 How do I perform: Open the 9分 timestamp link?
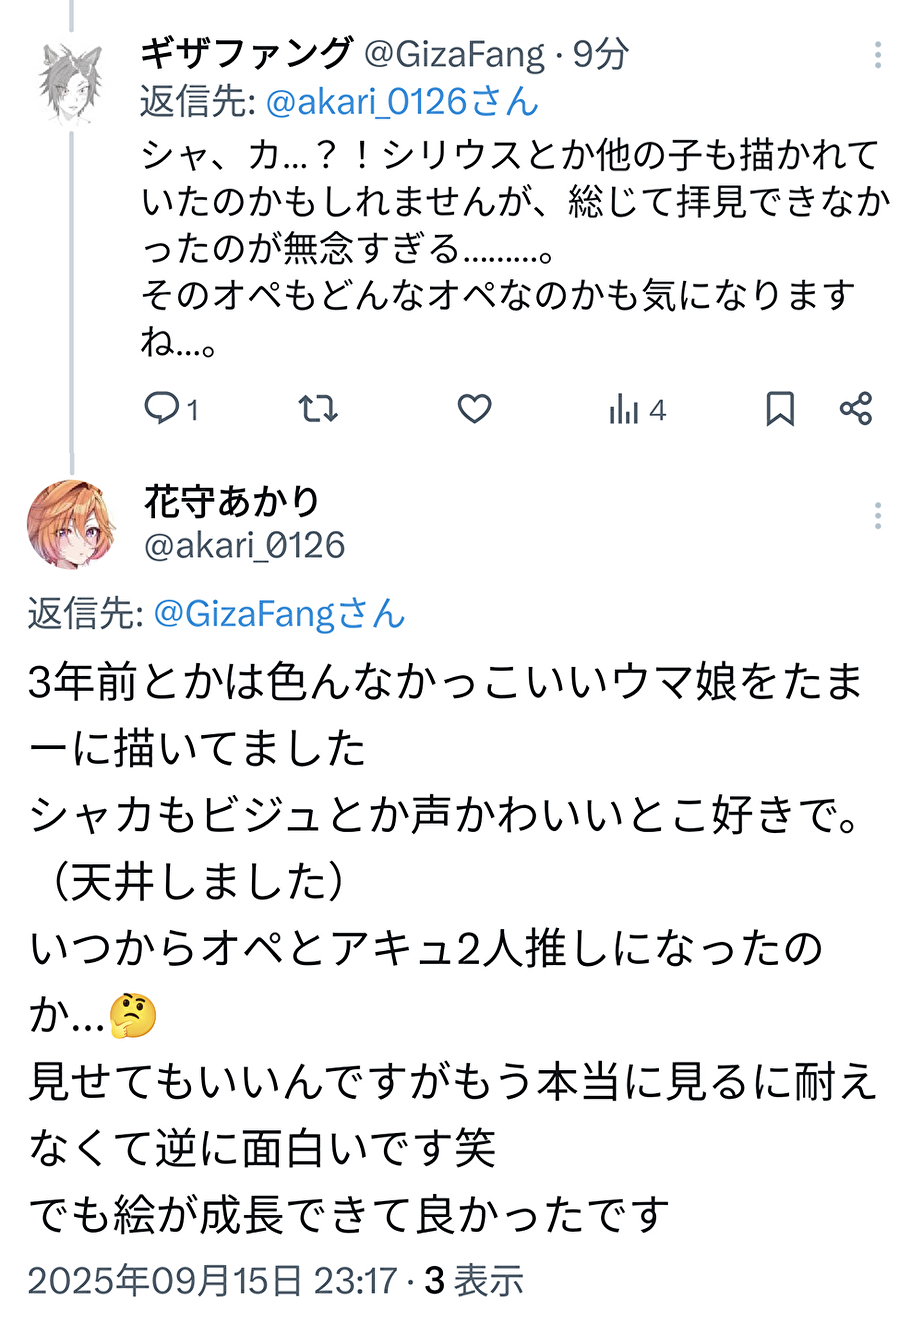[x=600, y=54]
